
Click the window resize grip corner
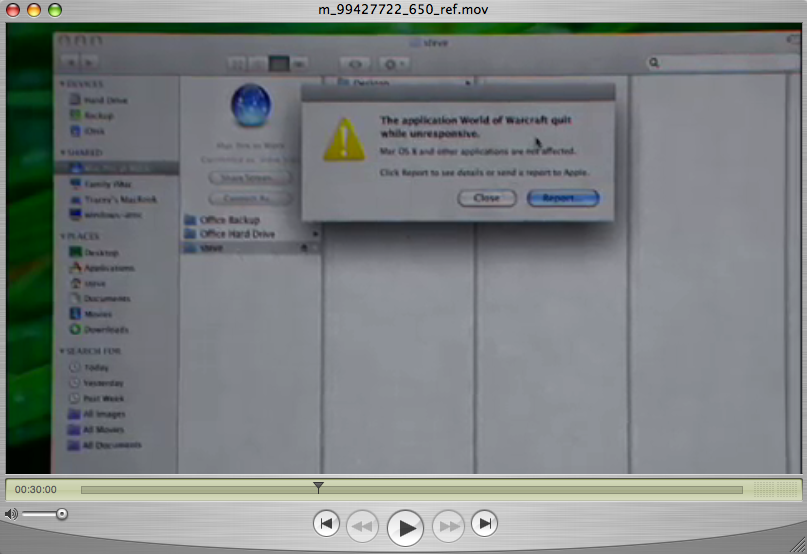(798, 545)
